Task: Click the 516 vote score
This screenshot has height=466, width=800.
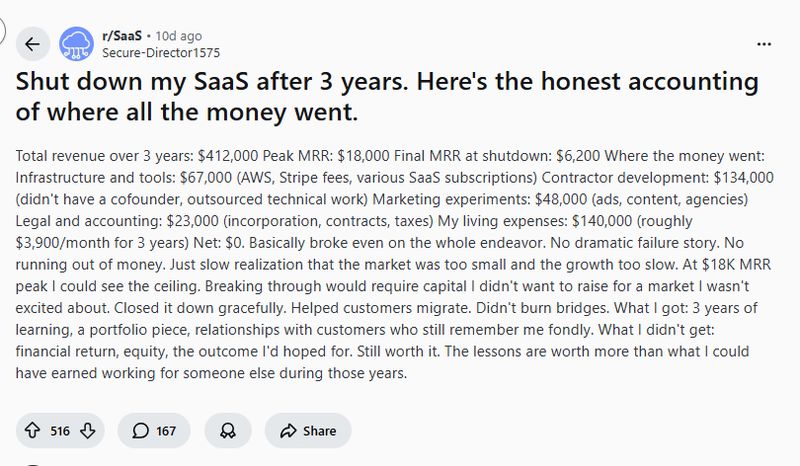Action: 60,431
